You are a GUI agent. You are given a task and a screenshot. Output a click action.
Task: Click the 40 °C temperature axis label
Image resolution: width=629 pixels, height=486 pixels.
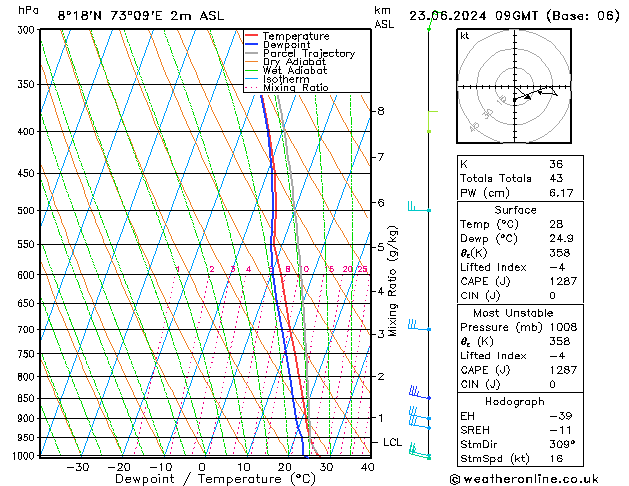coord(367,468)
